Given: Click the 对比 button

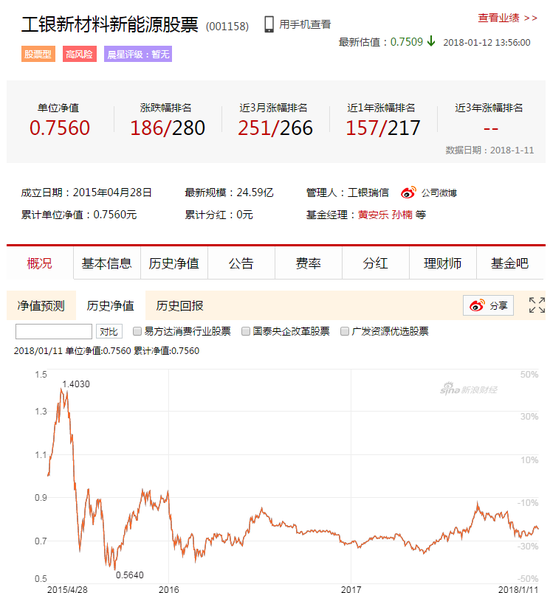Looking at the screenshot, I should point(109,331).
